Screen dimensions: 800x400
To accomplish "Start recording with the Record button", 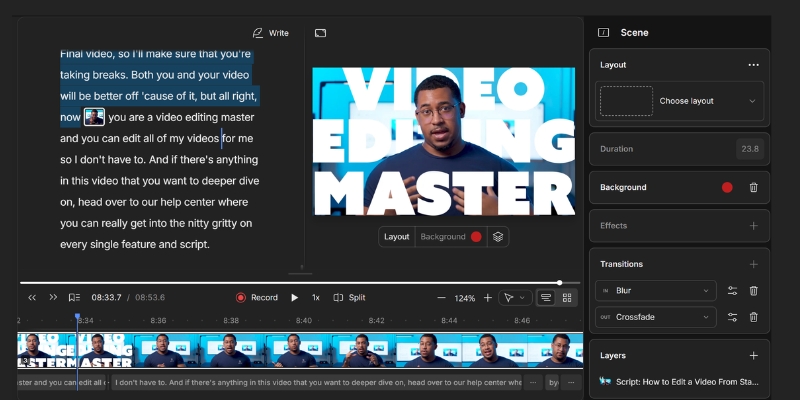I will coord(257,297).
